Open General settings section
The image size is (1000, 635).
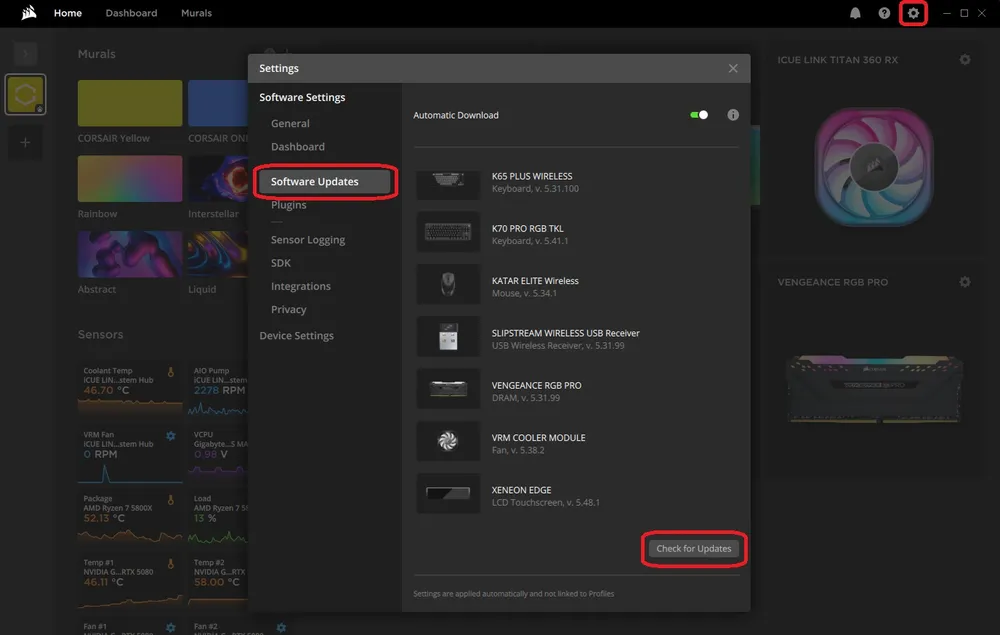click(x=290, y=124)
